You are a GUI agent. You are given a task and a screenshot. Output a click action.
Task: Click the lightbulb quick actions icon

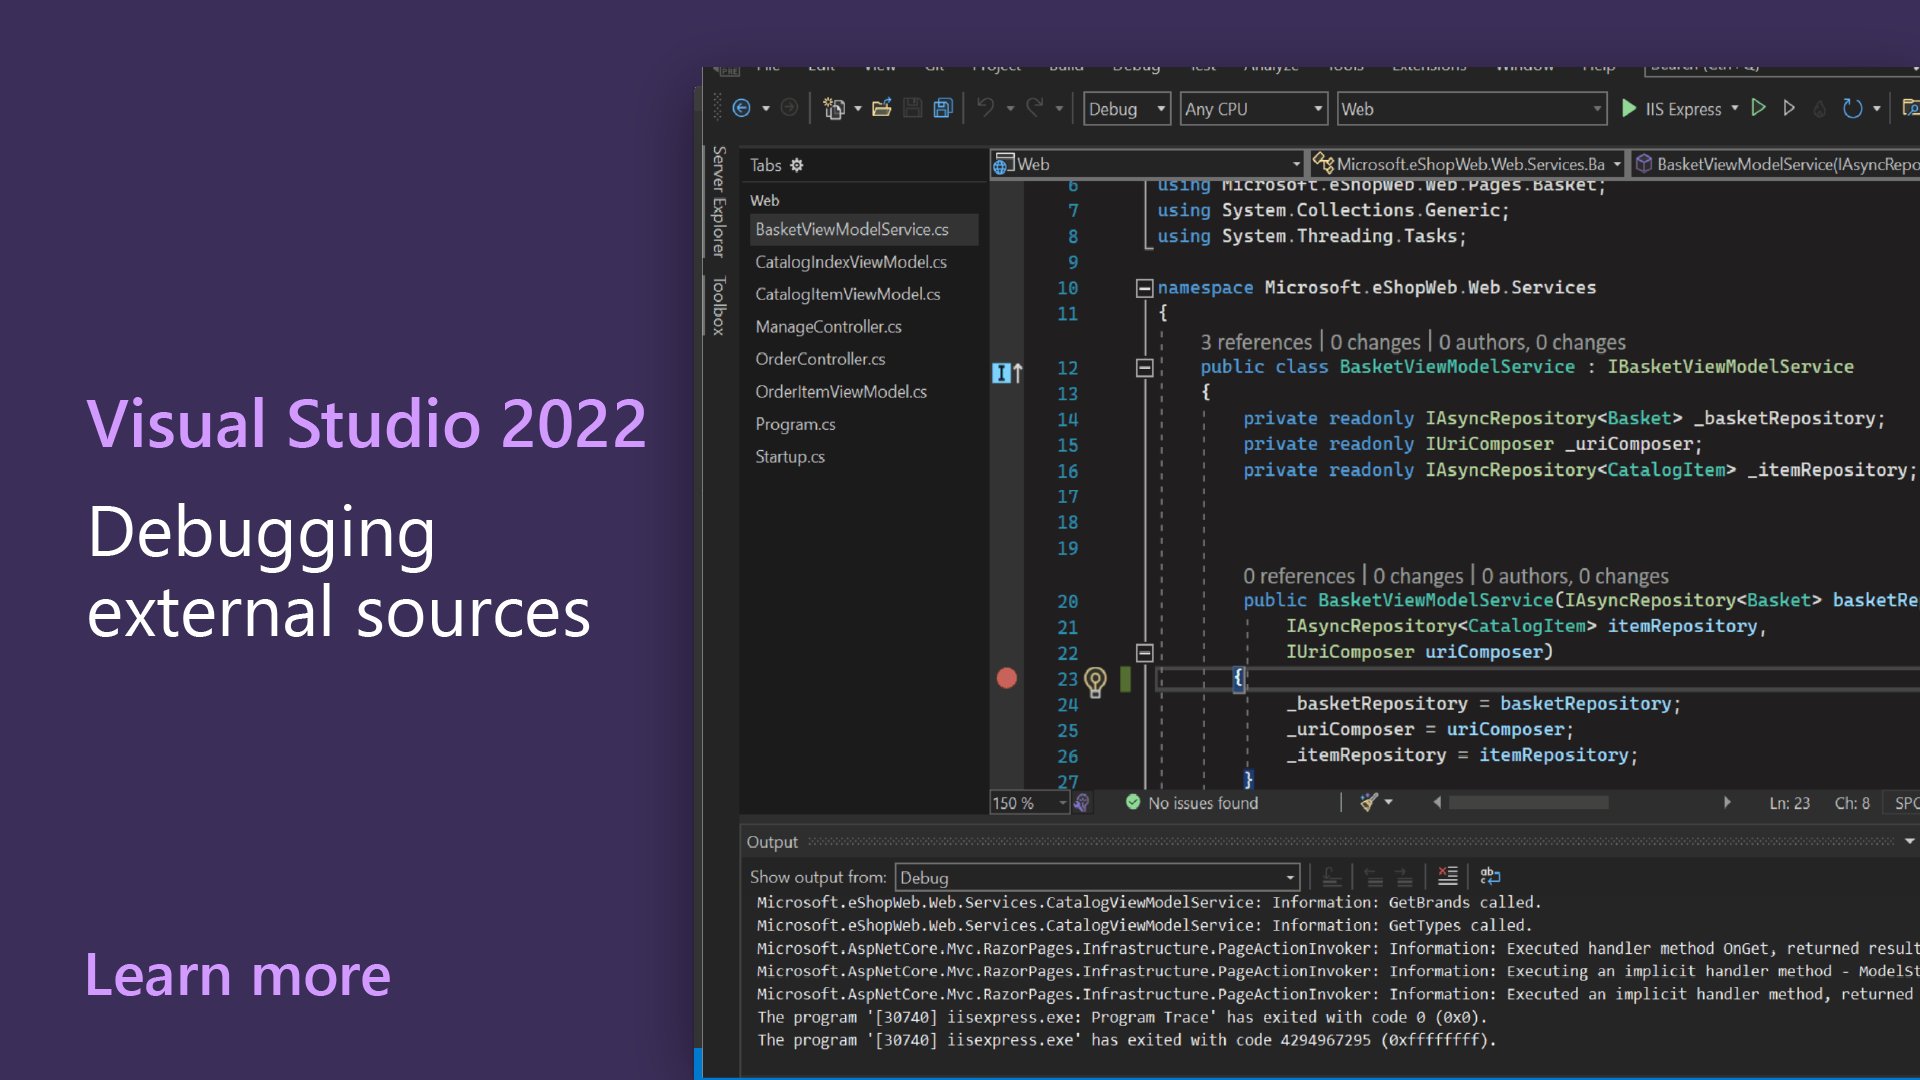(x=1095, y=681)
